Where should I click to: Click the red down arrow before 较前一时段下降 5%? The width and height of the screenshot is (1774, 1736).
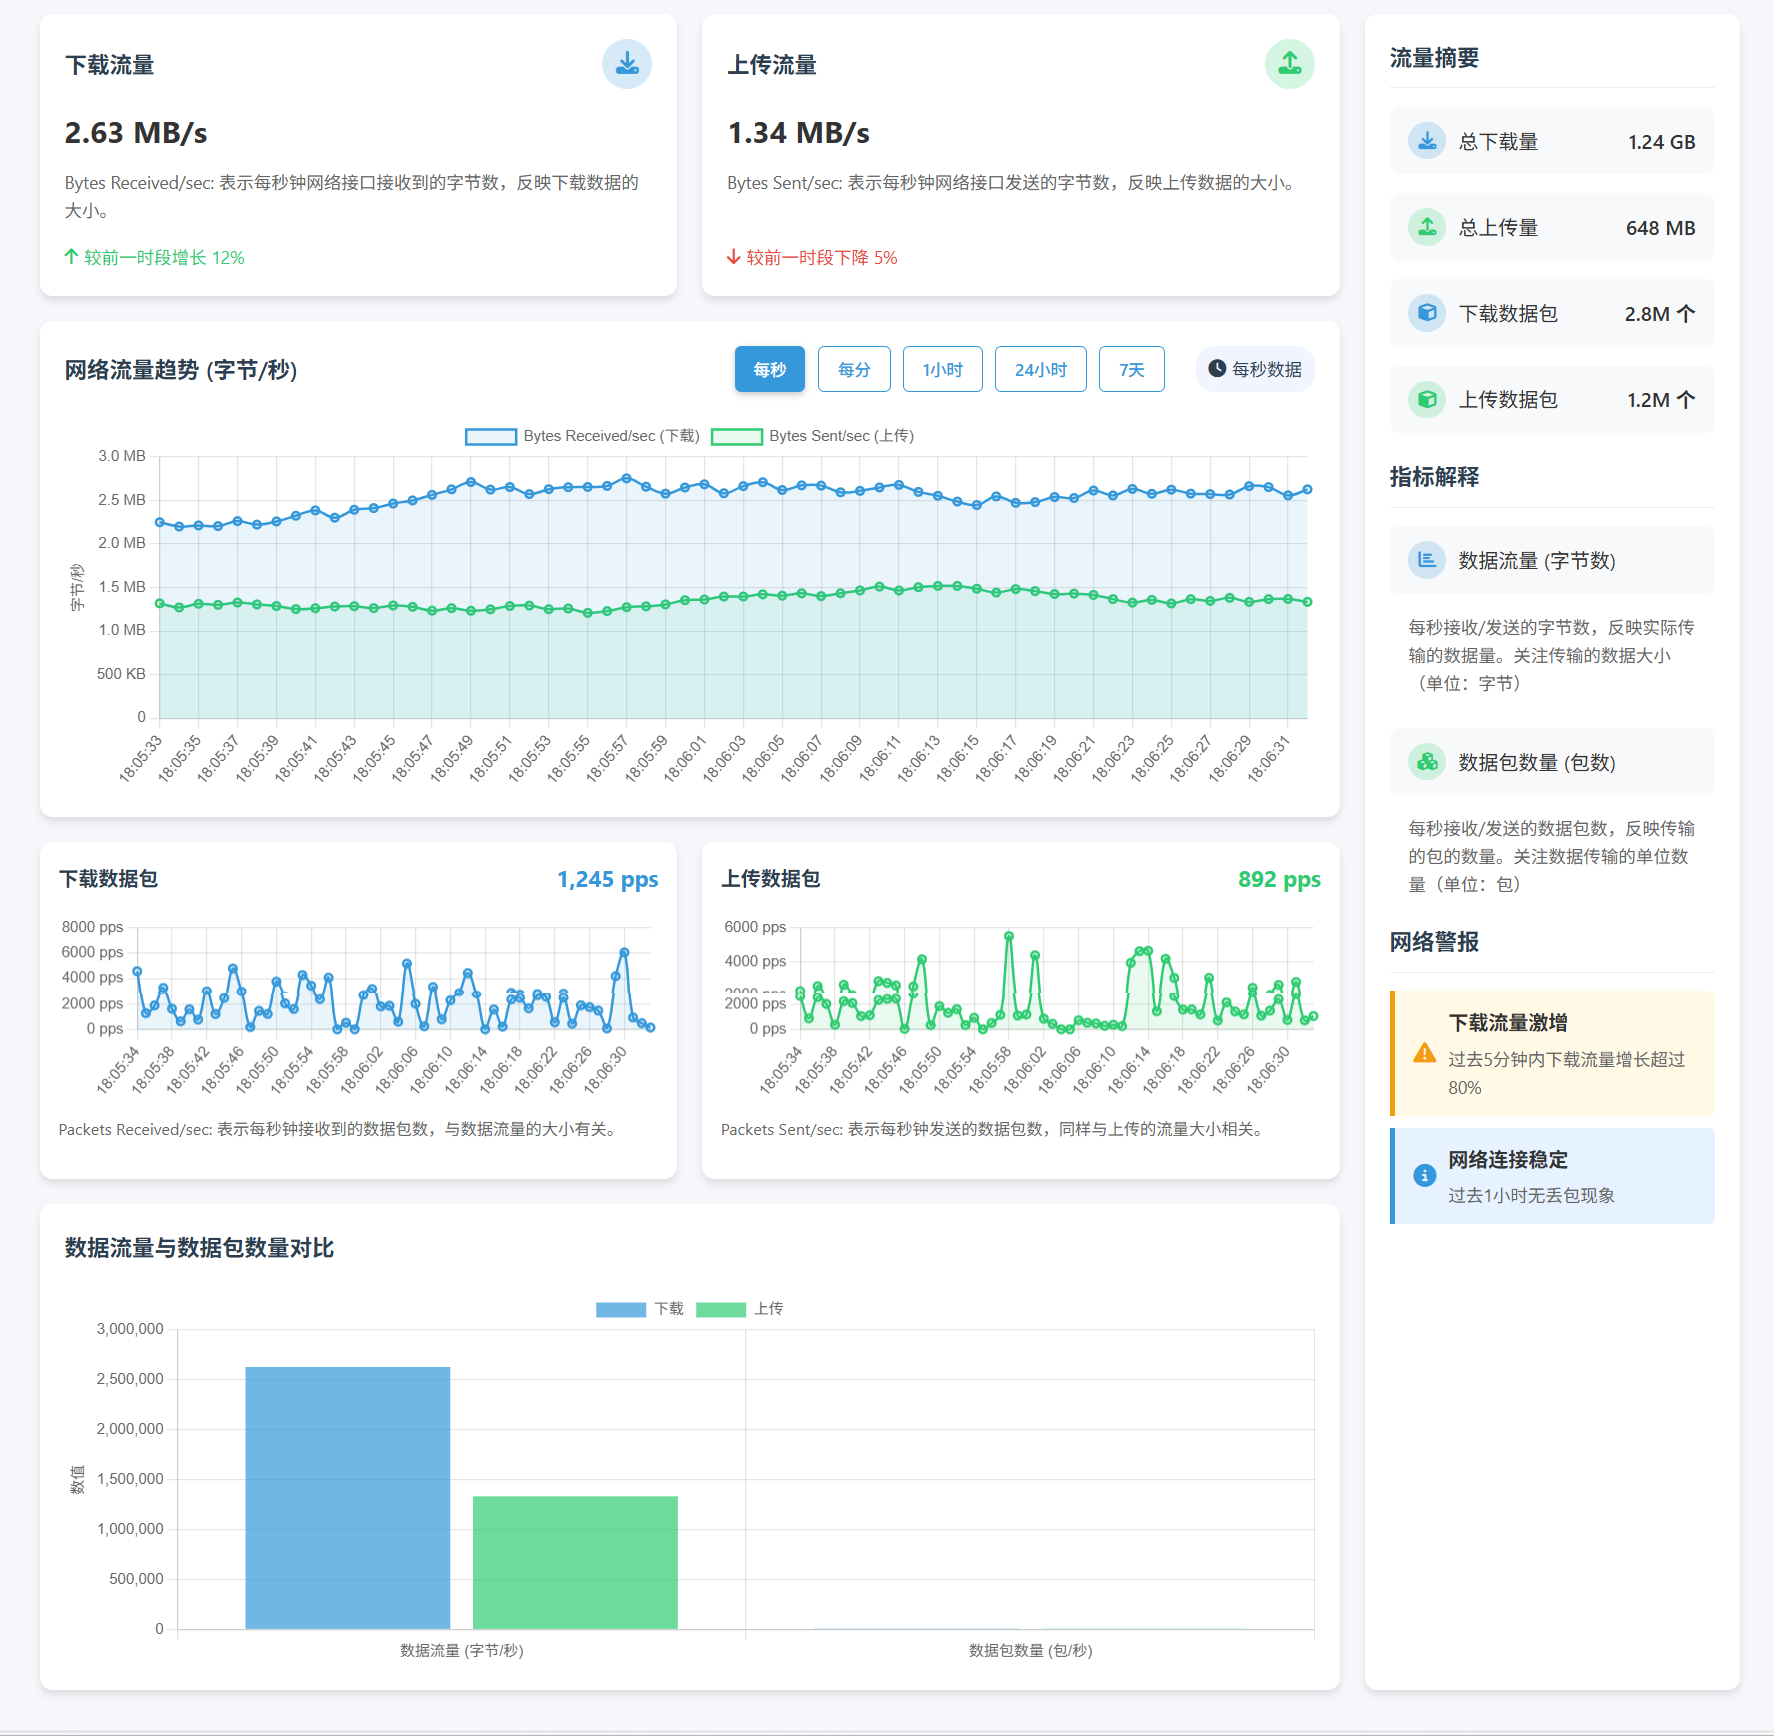tap(733, 257)
